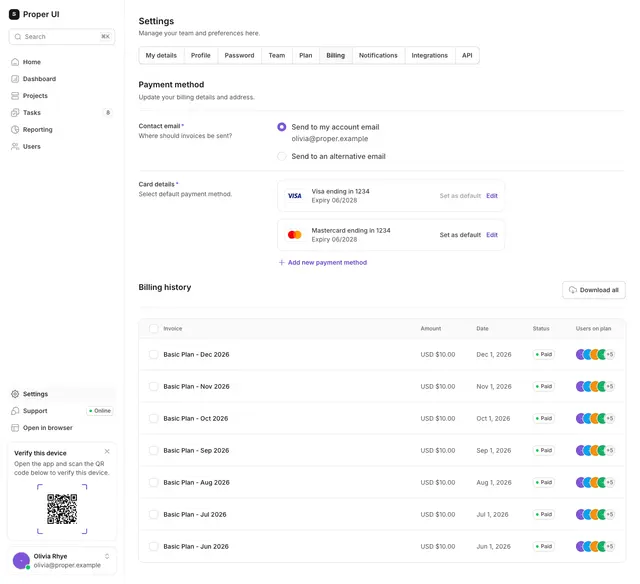Viewport: 640px width, 584px height.
Task: Check the Basic Plan - Jun 2026 checkbox
Action: coord(153,546)
